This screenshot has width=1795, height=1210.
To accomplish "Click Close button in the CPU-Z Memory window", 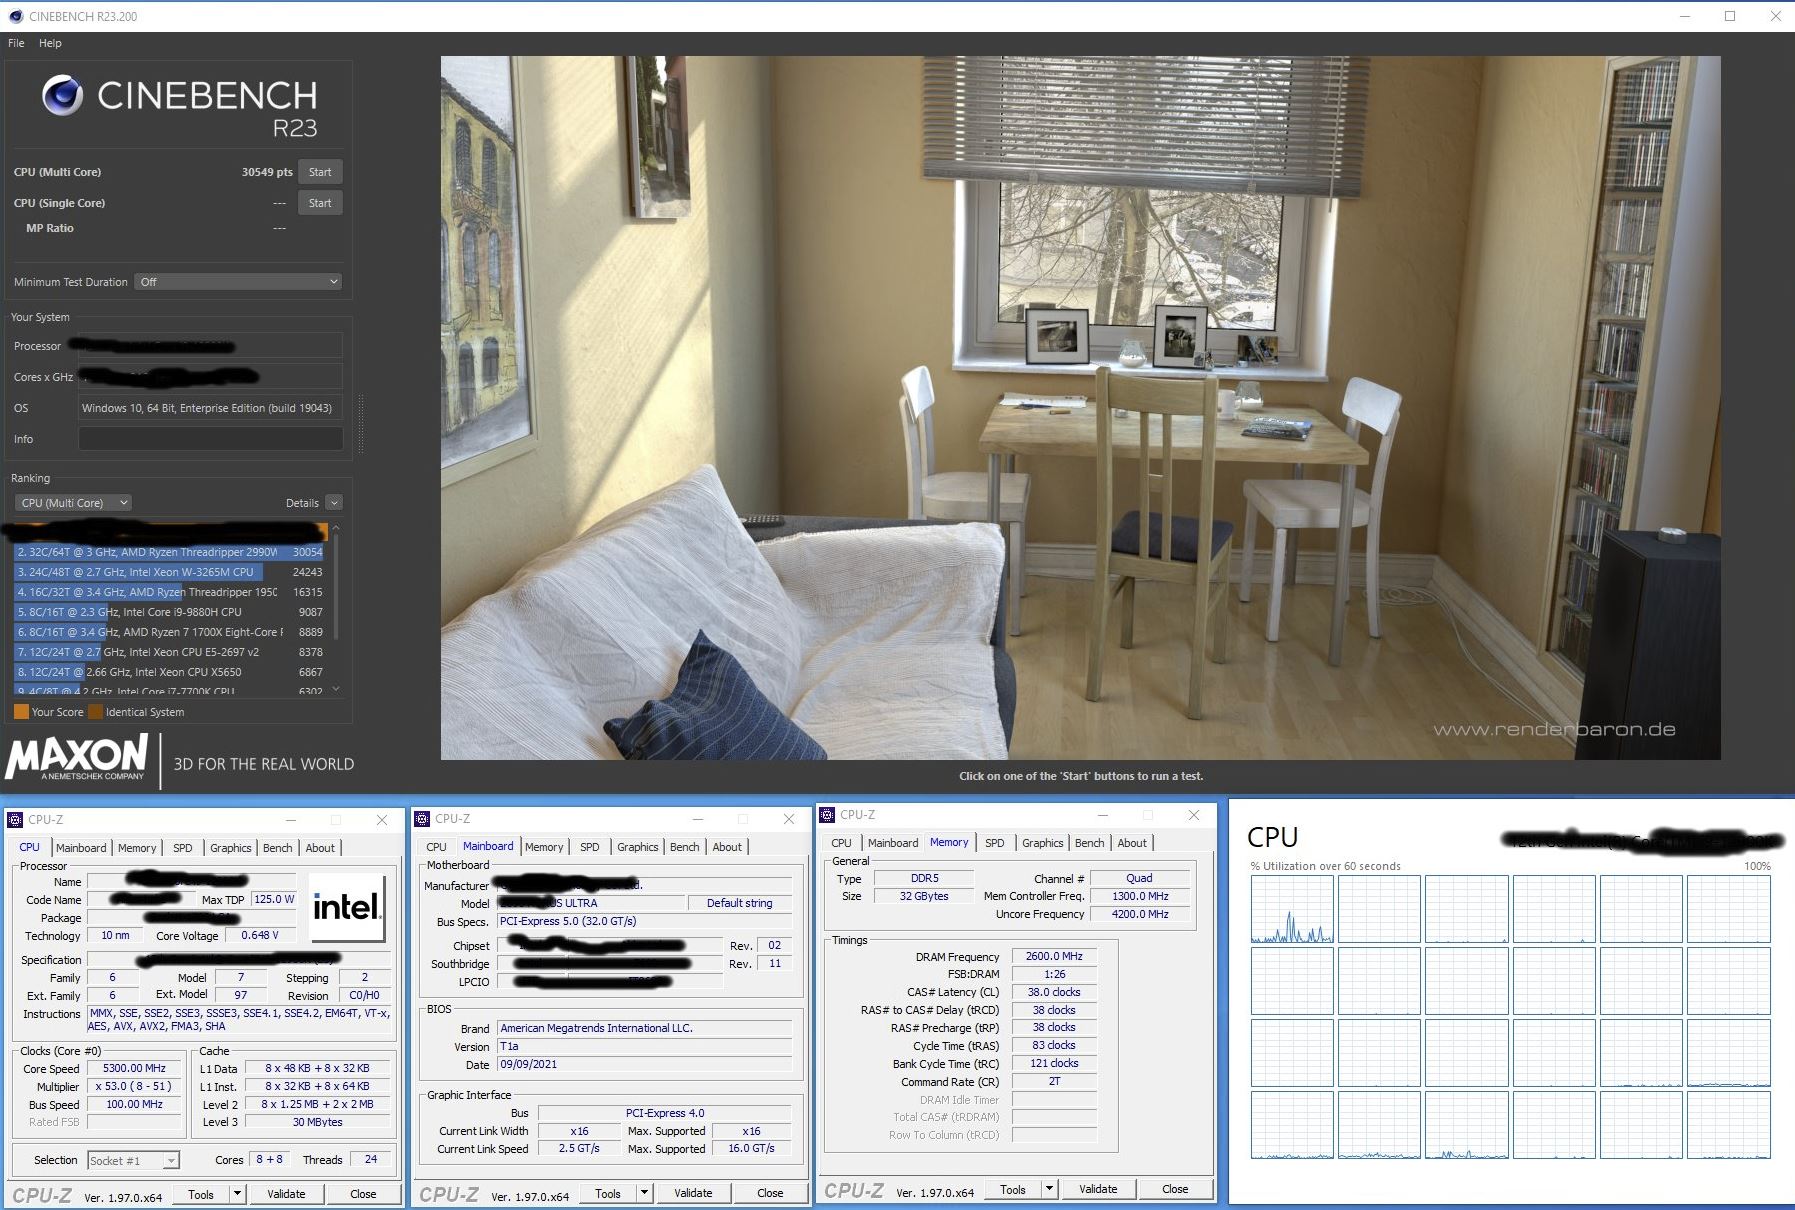I will click(1175, 1189).
